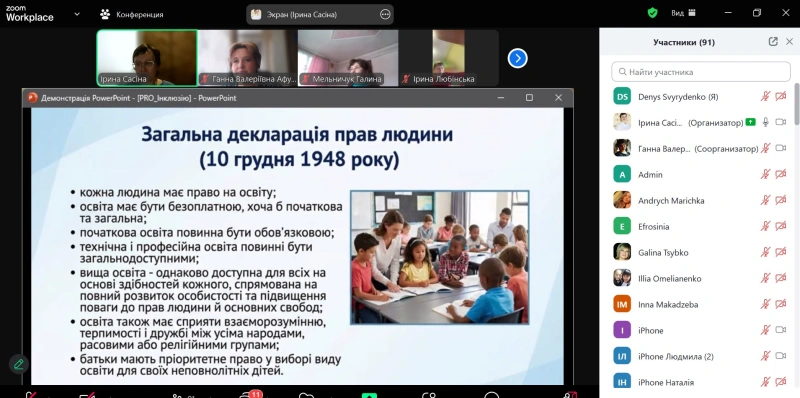Click the green annotation pencil button
This screenshot has height=398, width=800.
[x=19, y=364]
